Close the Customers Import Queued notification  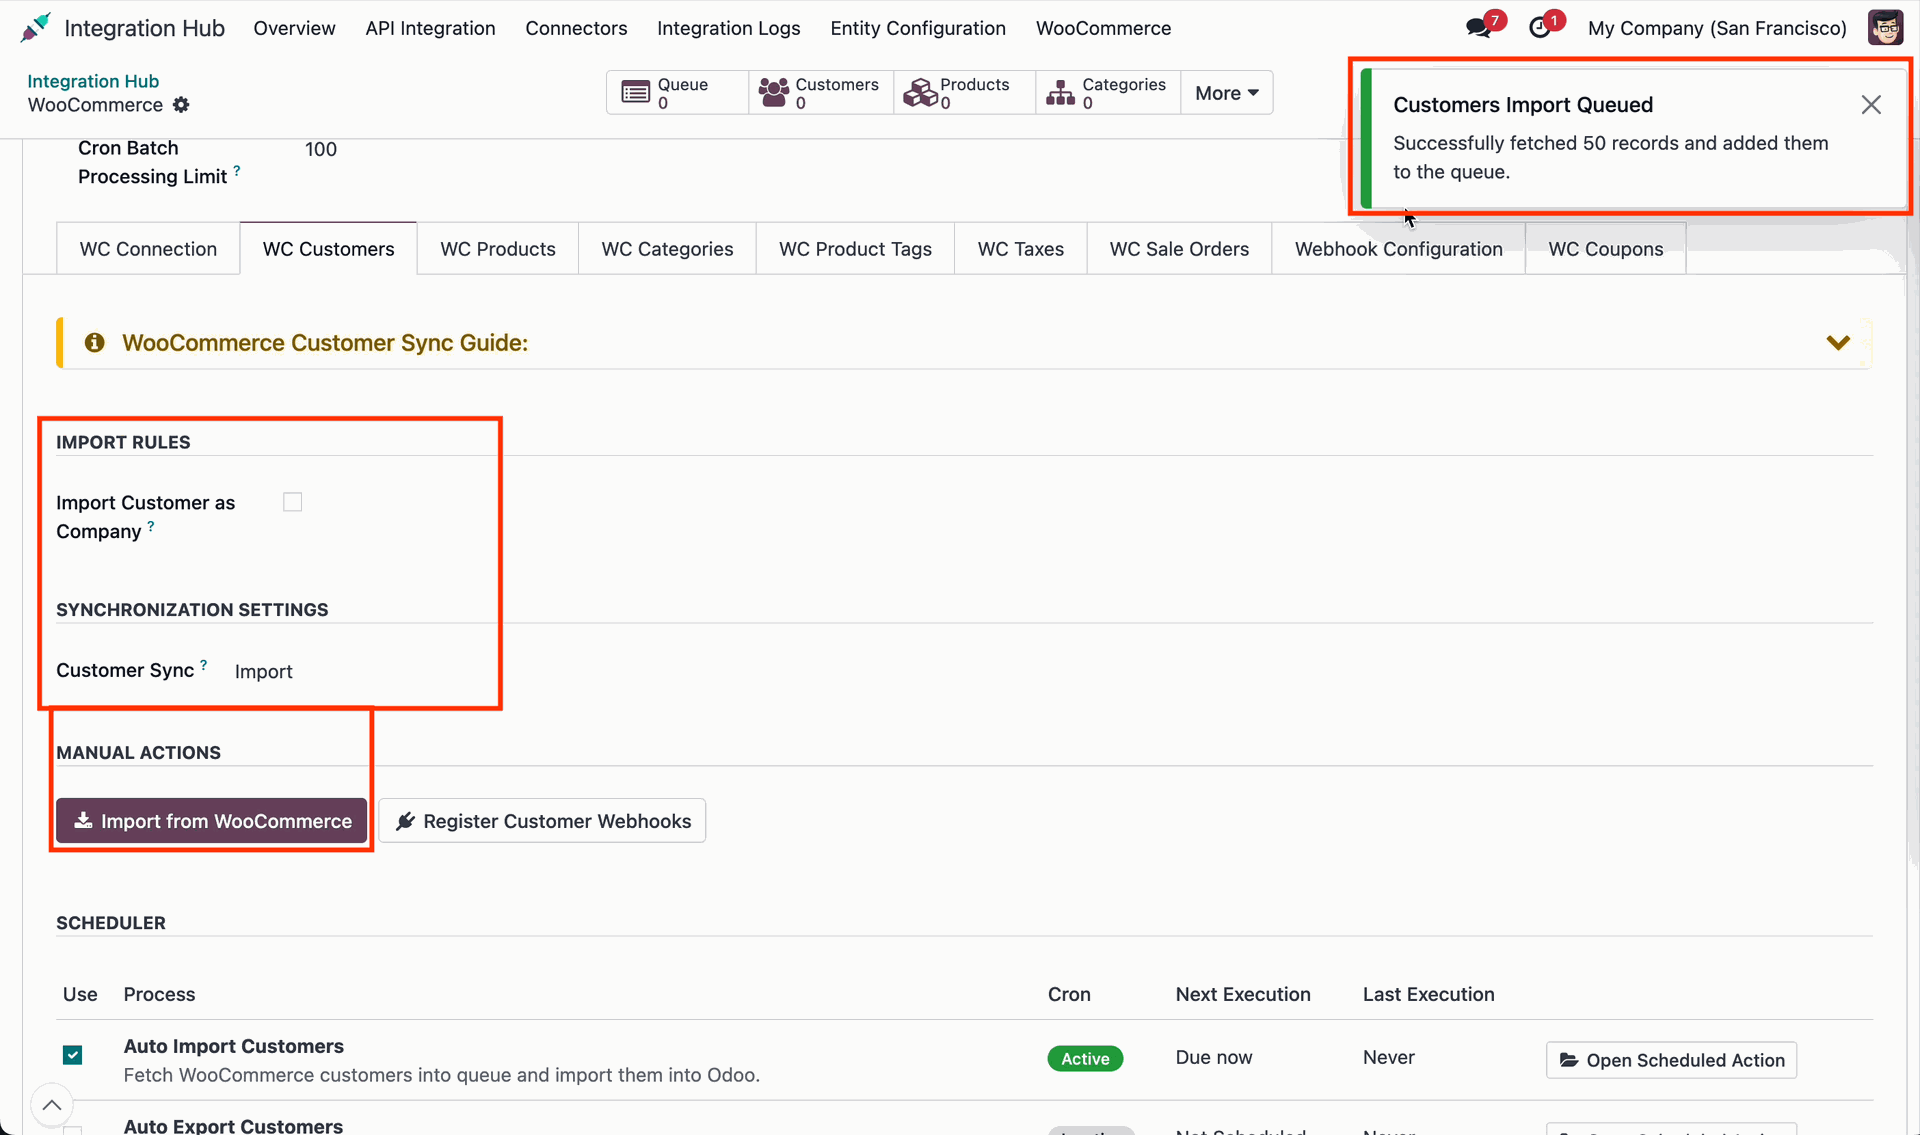coord(1871,105)
